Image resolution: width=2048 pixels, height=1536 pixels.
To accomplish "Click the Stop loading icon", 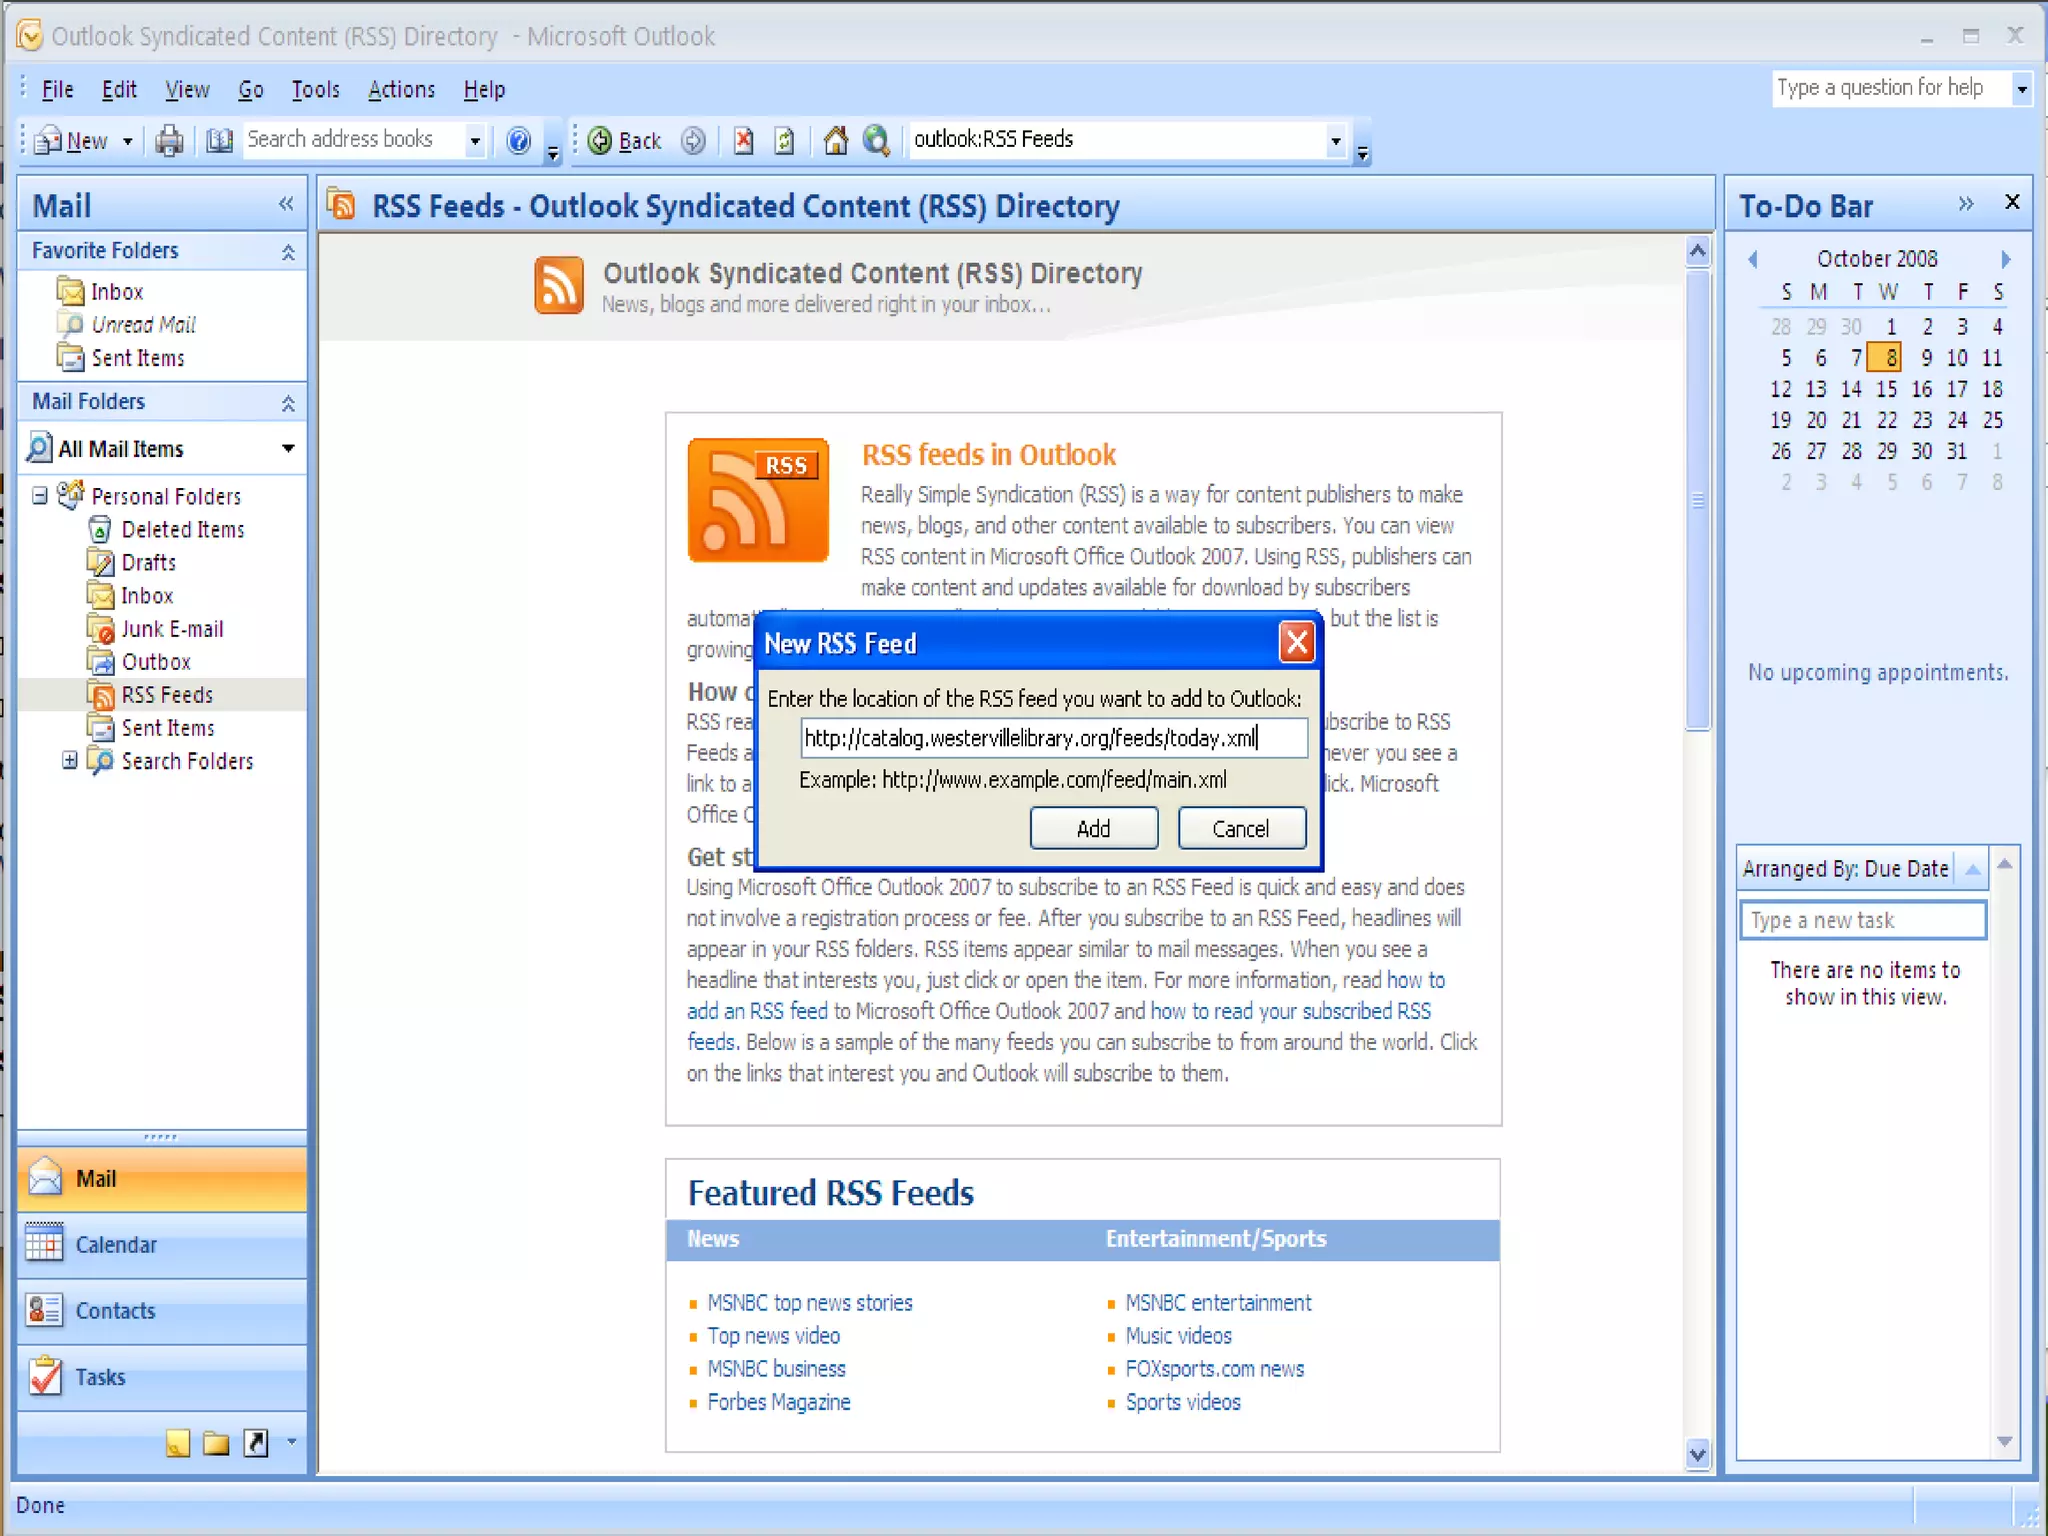I will pyautogui.click(x=743, y=141).
